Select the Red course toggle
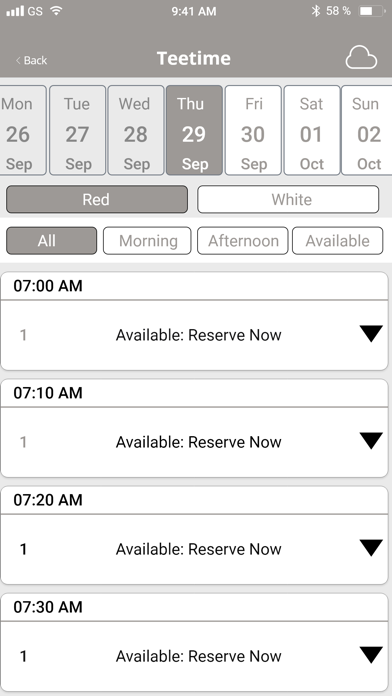 click(x=97, y=199)
